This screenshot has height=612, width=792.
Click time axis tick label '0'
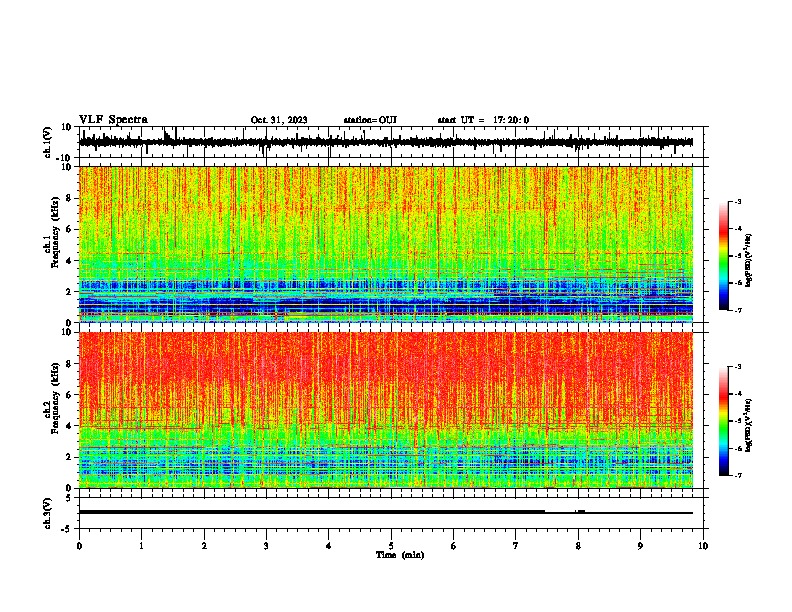[79, 546]
